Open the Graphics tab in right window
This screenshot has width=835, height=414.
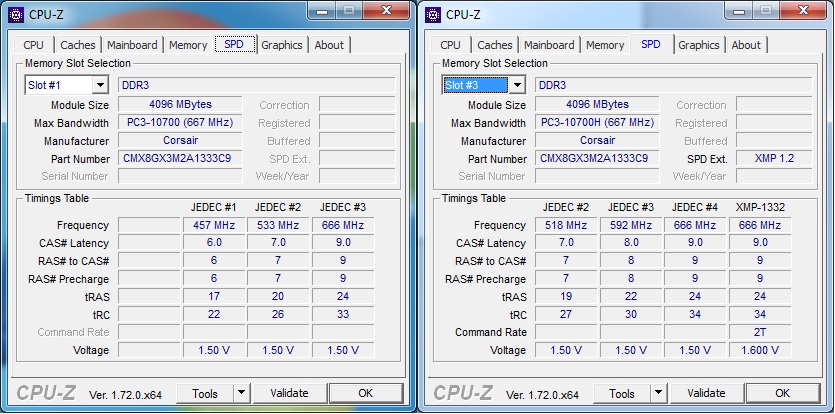(699, 45)
